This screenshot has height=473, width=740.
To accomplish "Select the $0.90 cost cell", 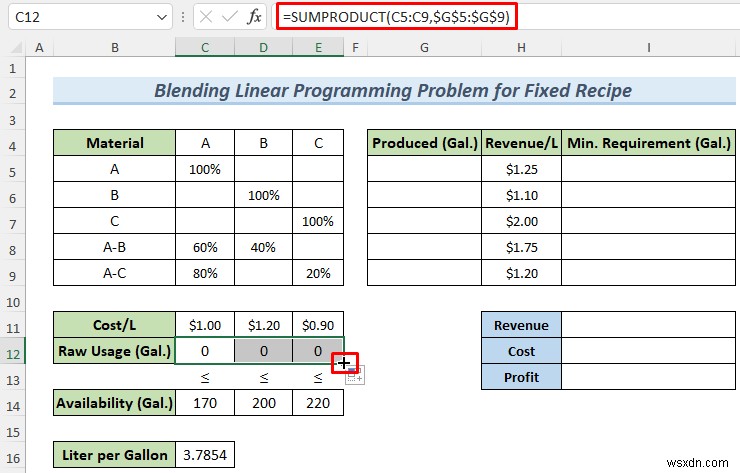I will pos(318,325).
